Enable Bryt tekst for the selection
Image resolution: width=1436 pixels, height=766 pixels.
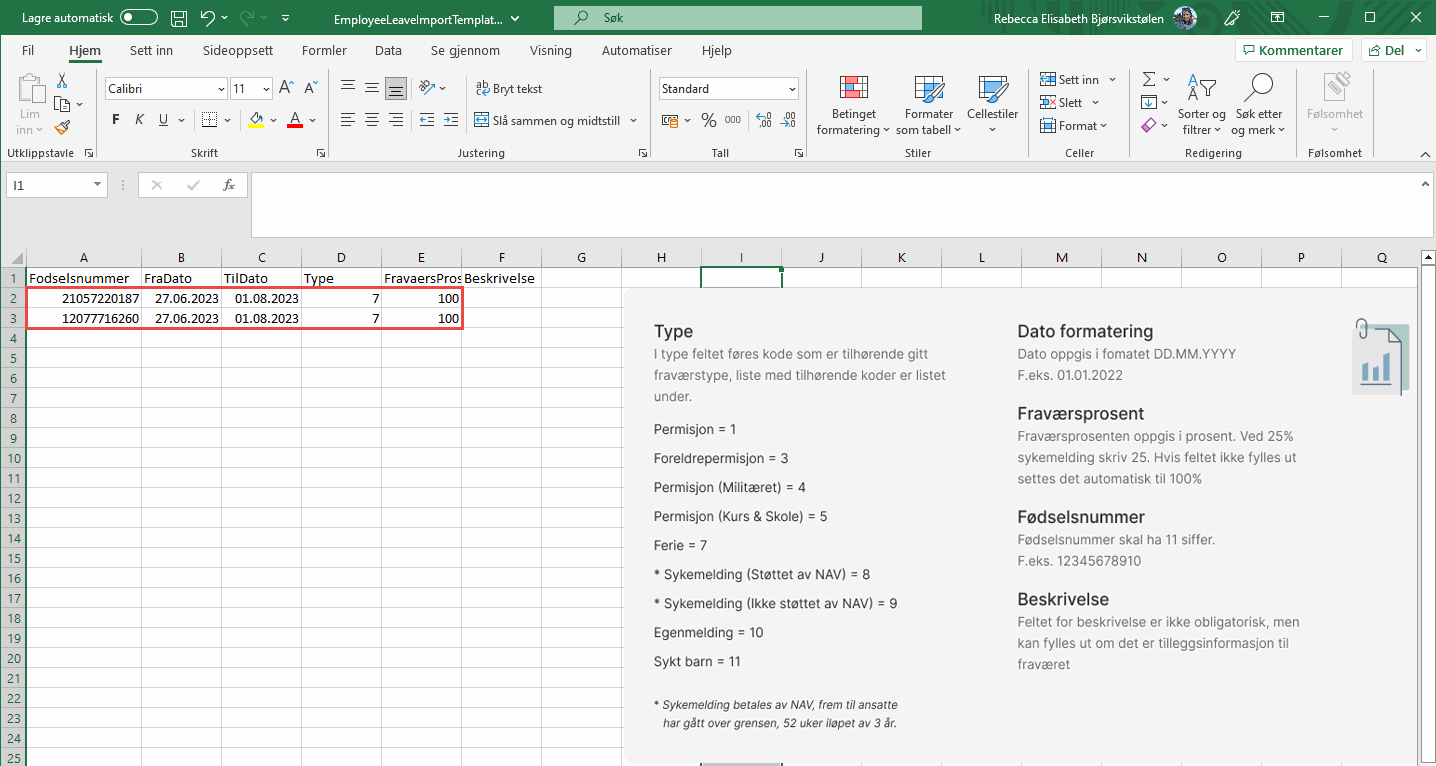508,88
